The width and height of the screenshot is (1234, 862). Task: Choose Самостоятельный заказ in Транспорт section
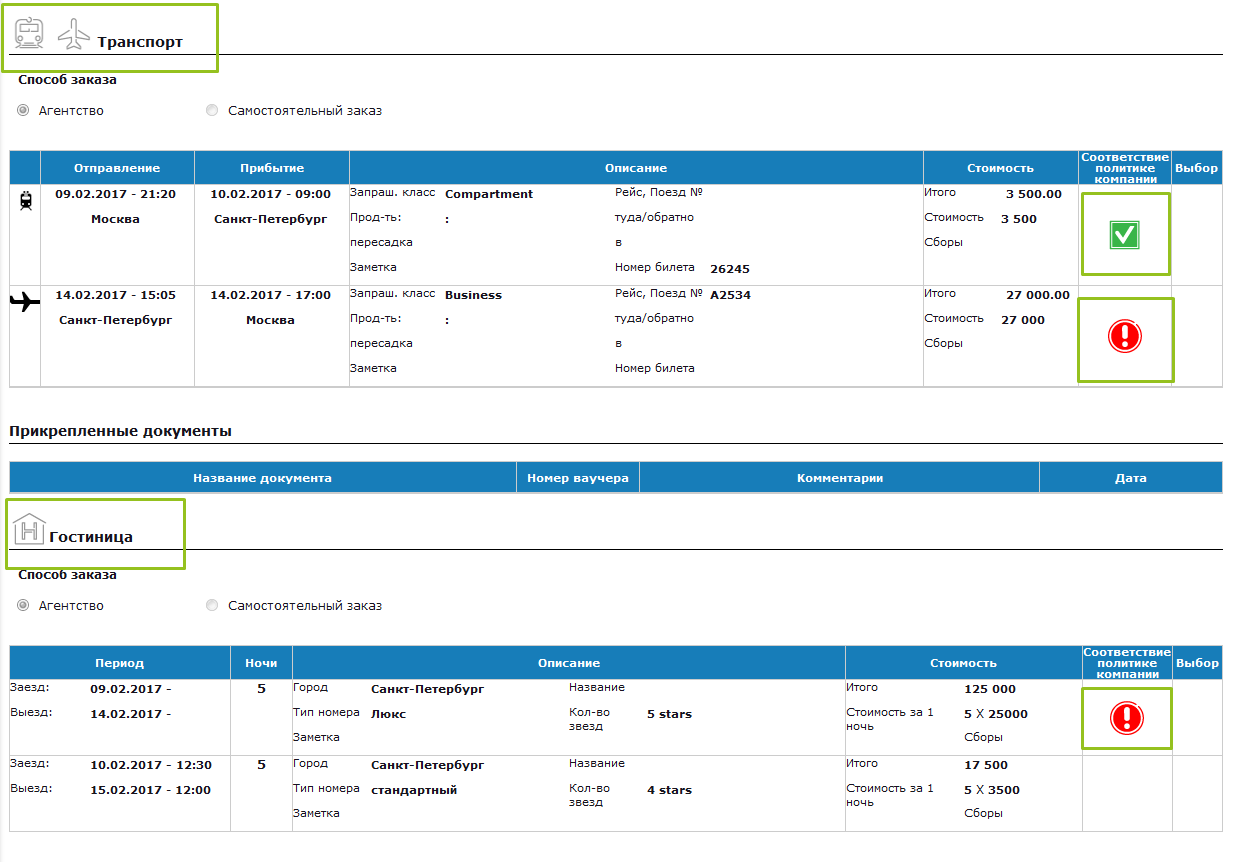[x=212, y=111]
